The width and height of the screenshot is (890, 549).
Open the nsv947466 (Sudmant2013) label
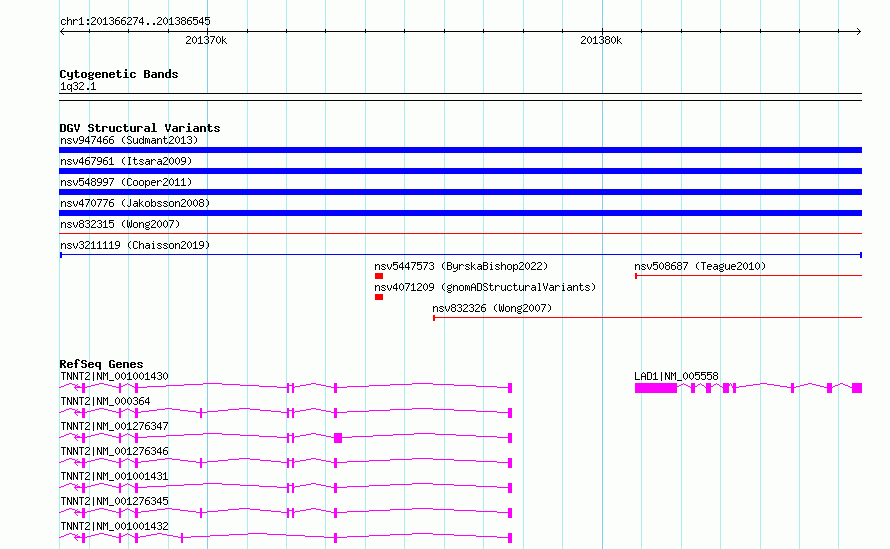129,140
